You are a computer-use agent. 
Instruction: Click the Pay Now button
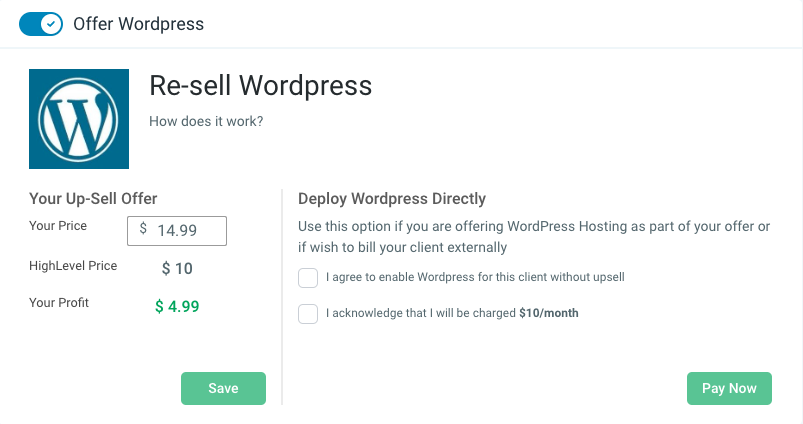(729, 388)
